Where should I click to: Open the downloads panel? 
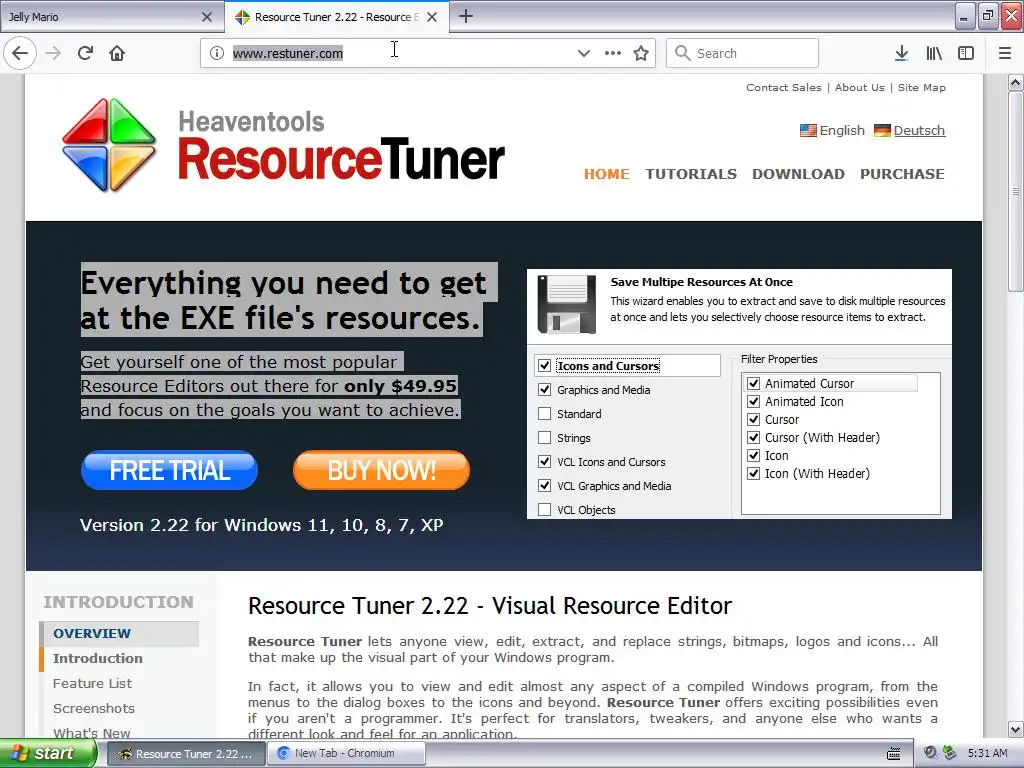(x=901, y=53)
